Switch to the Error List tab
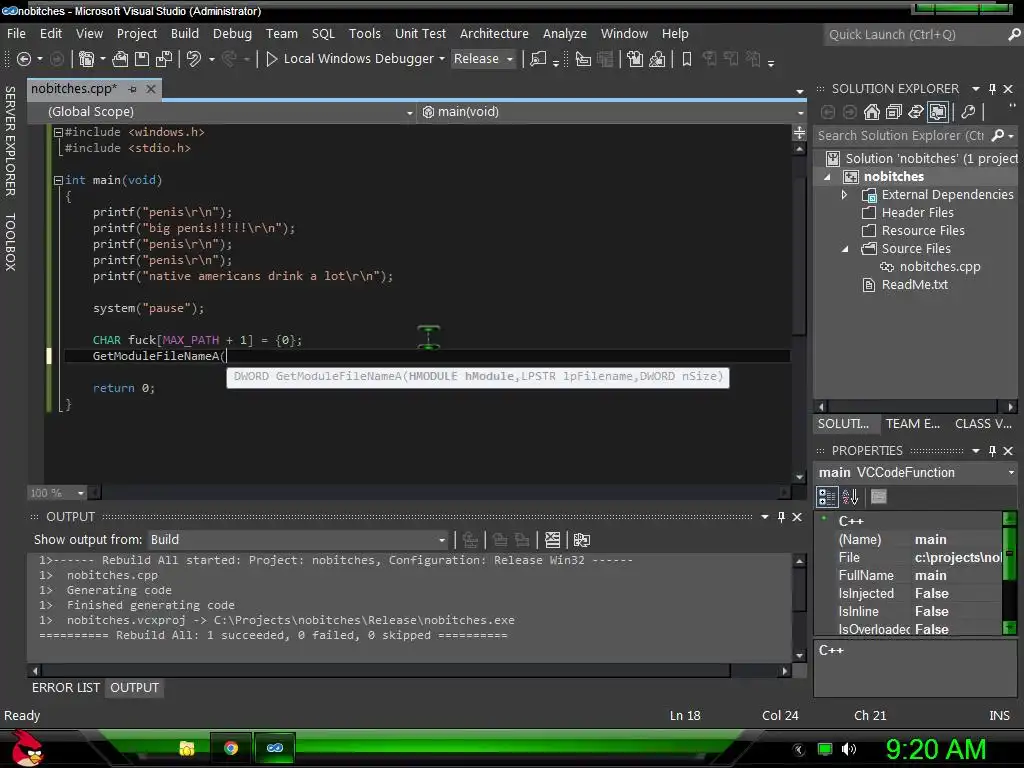The width and height of the screenshot is (1024, 768). click(x=66, y=688)
